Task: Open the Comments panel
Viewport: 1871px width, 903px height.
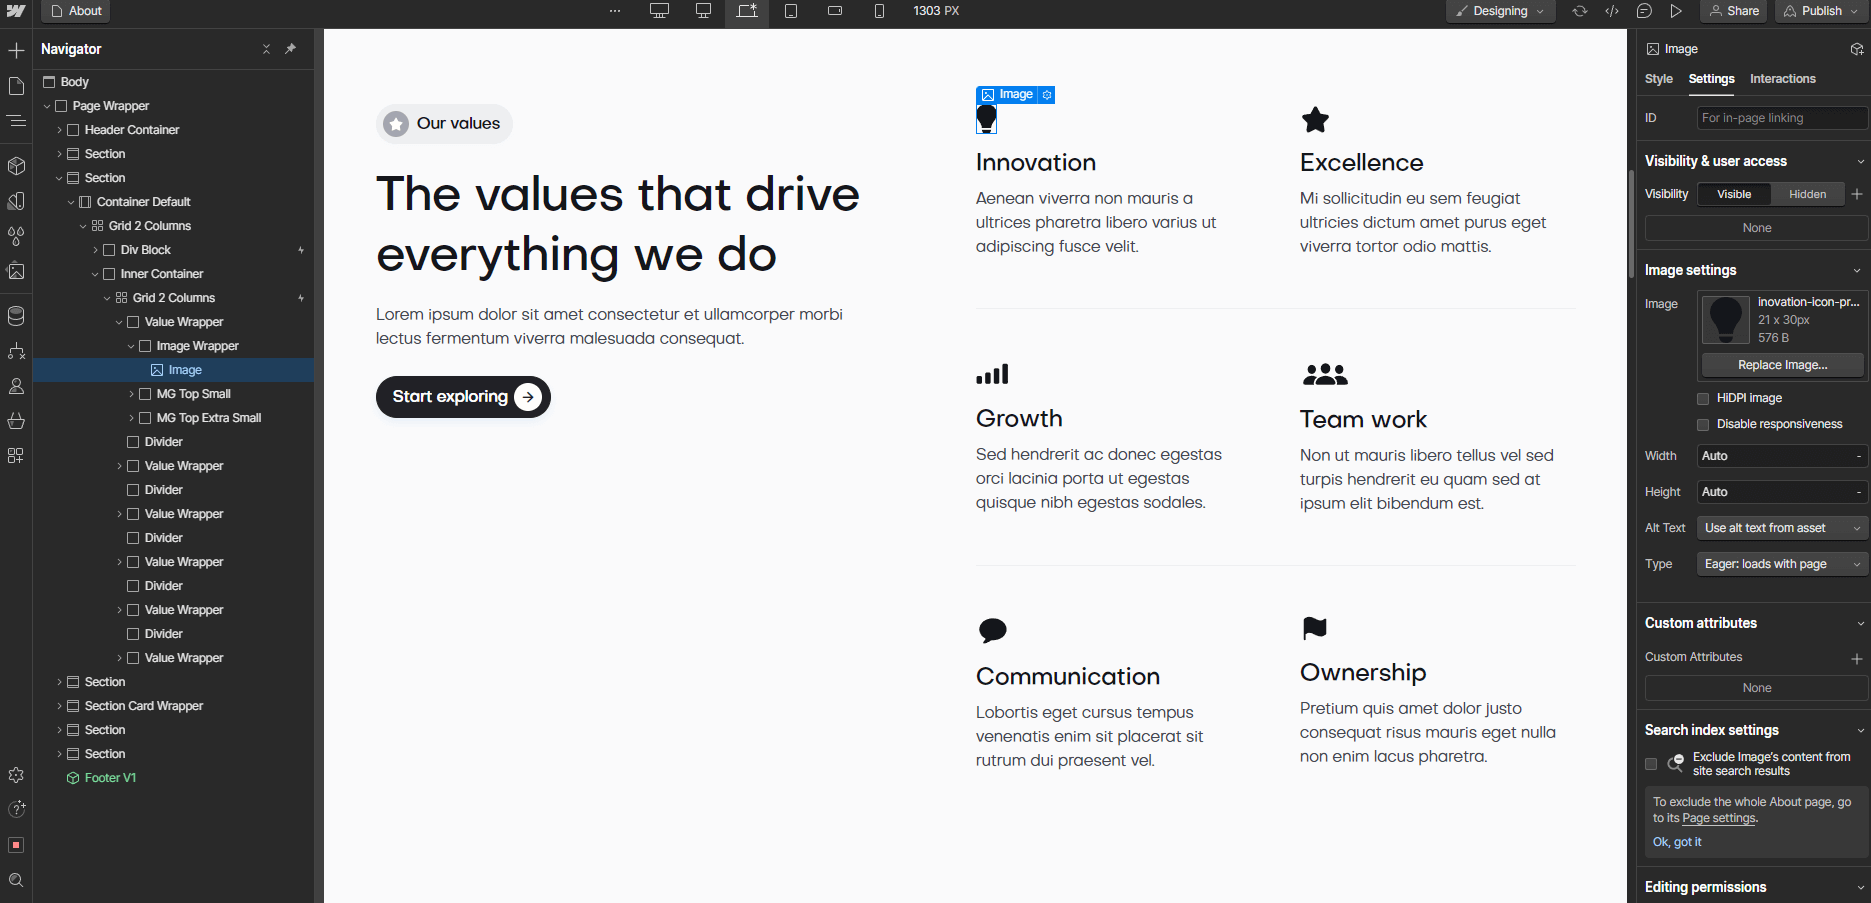Action: coord(1645,11)
